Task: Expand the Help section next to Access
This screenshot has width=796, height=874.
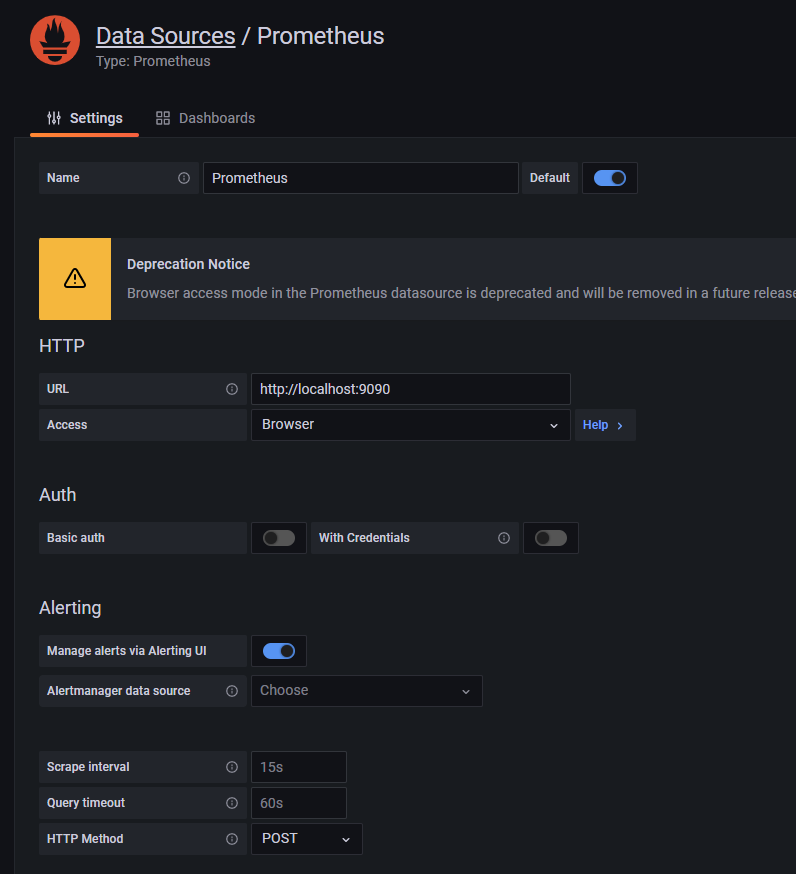Action: pos(605,425)
